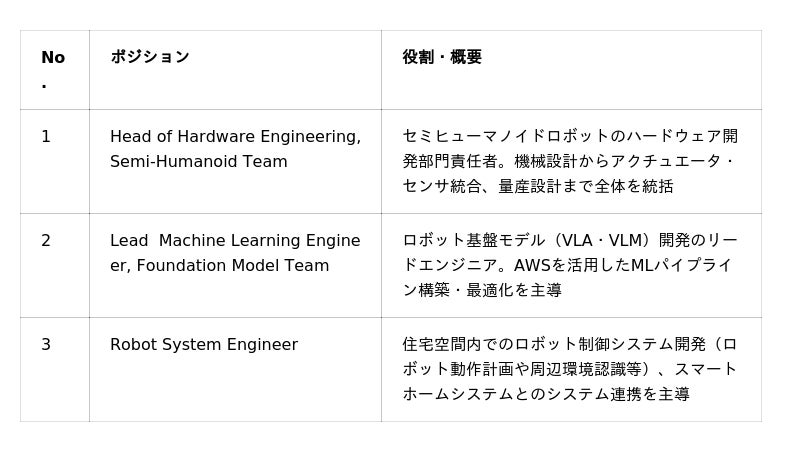Click Semi-Humanoid Team text
800x452 pixels.
199,161
